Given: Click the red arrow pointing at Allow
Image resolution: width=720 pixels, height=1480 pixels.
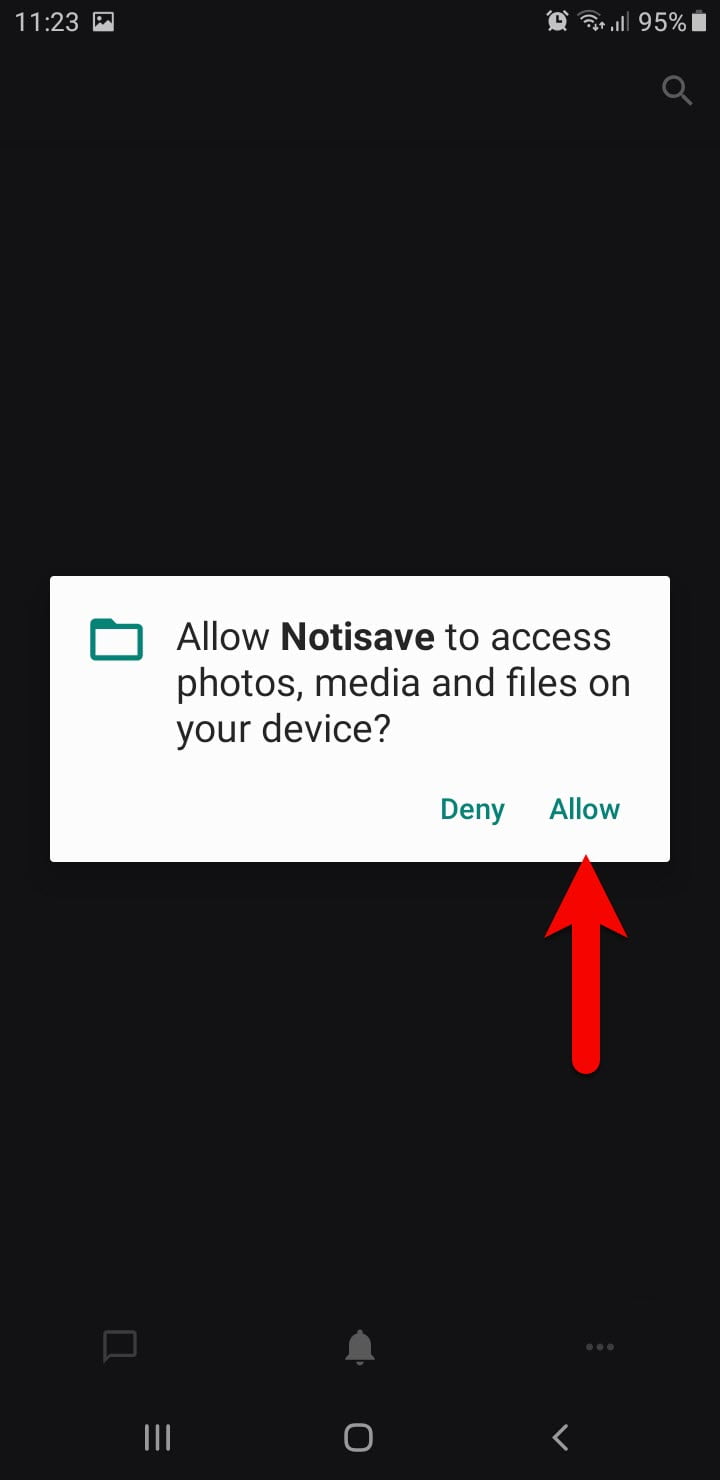Looking at the screenshot, I should [x=586, y=962].
